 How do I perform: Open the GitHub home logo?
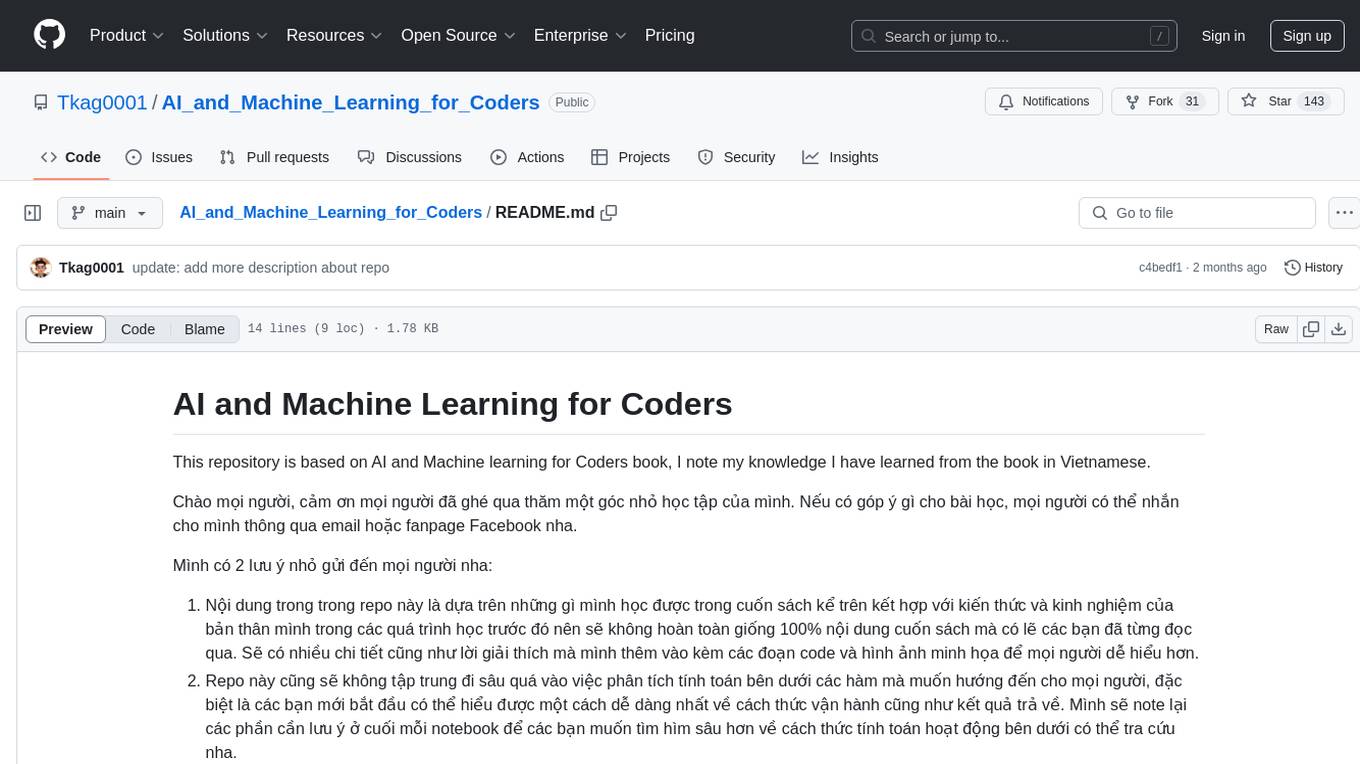(x=49, y=35)
